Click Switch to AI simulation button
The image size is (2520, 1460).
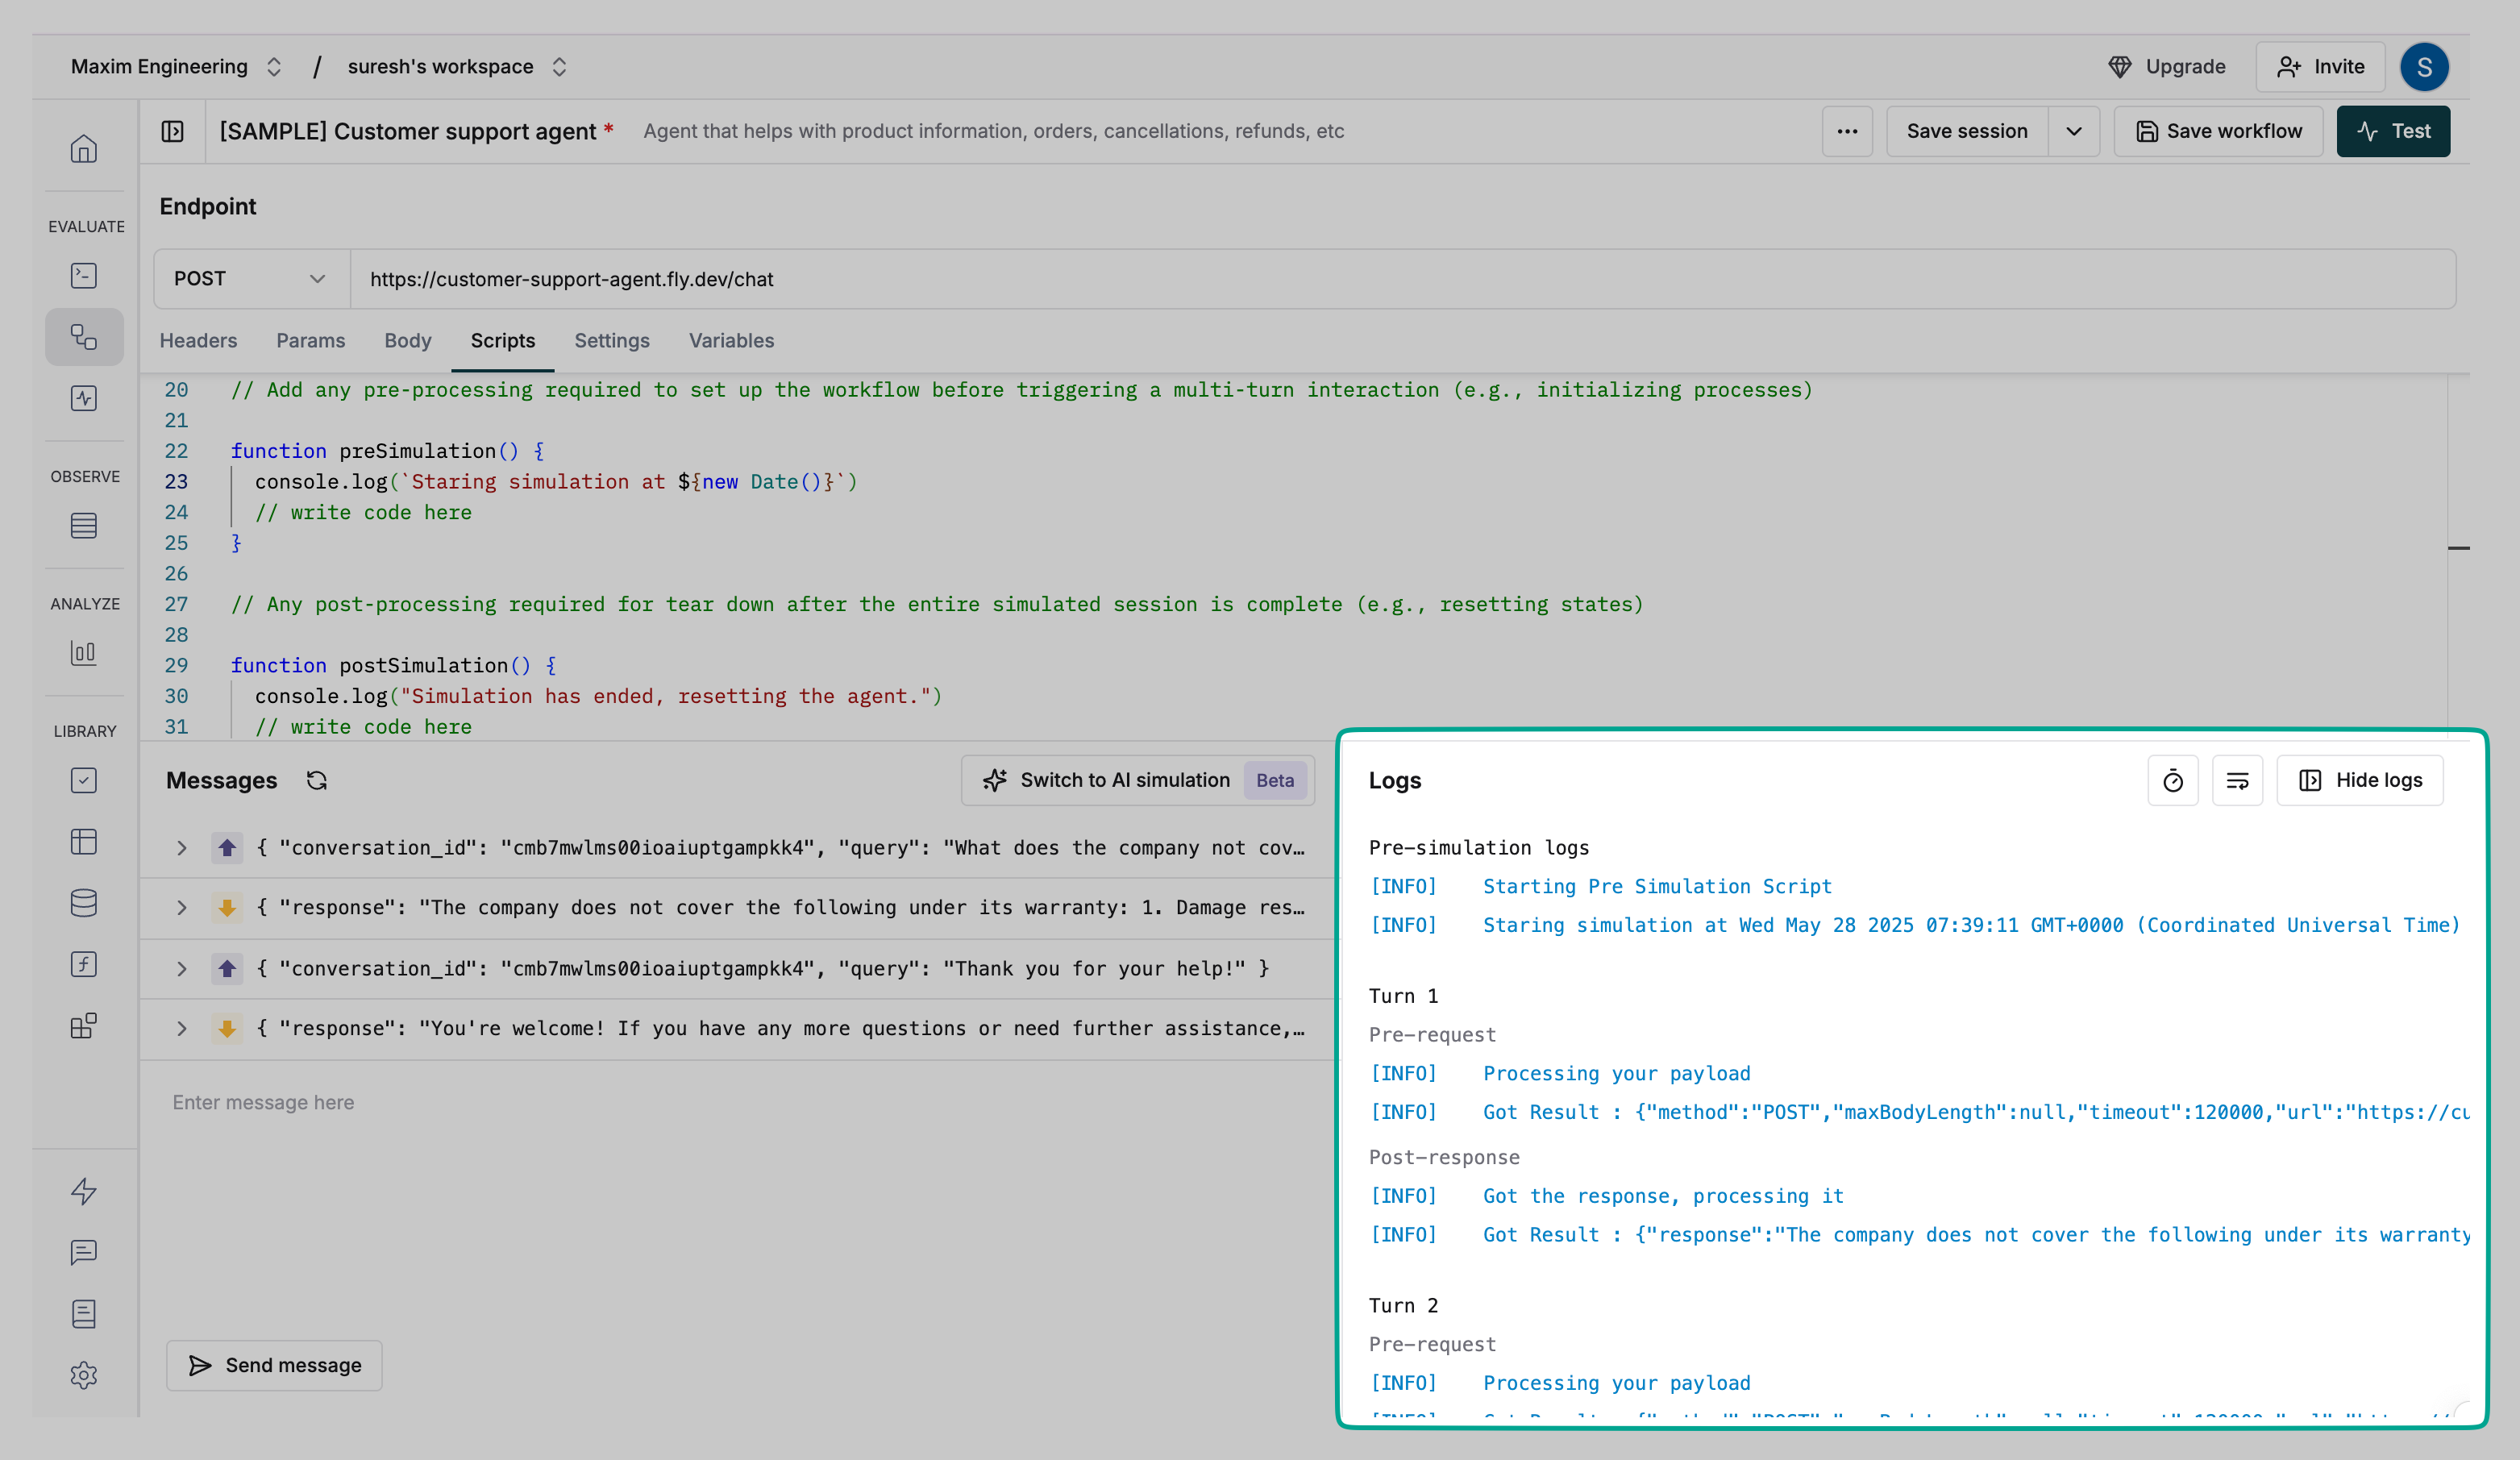tap(1125, 780)
